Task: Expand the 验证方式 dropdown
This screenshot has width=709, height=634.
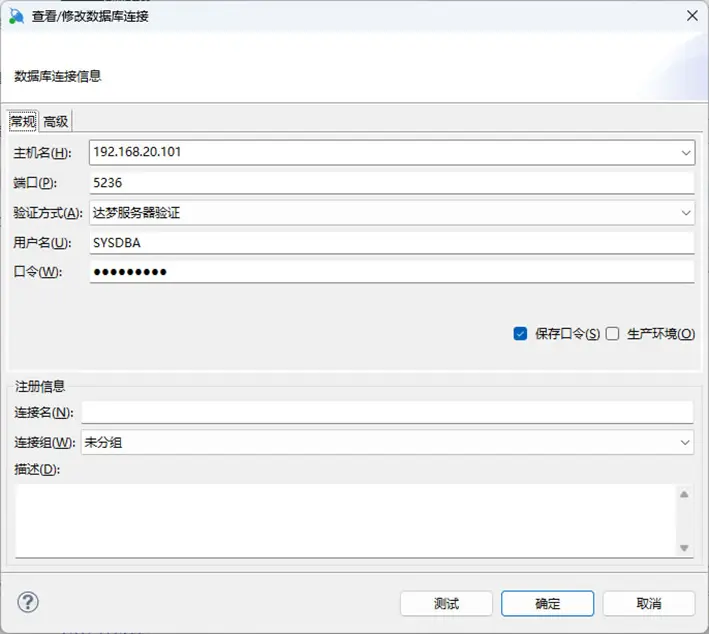Action: [685, 213]
